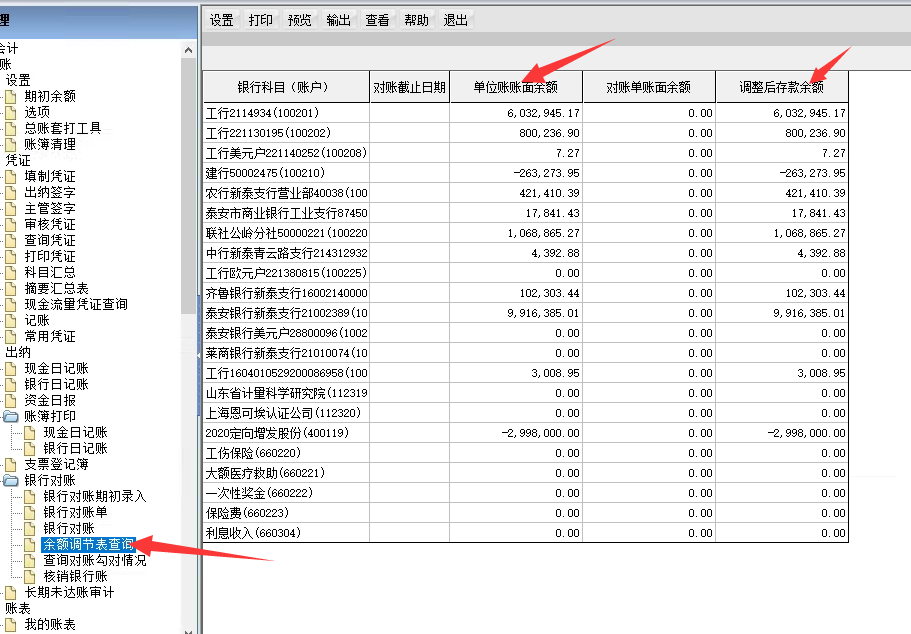Click the document icon beside 选项
911x634 pixels.
click(x=10, y=112)
